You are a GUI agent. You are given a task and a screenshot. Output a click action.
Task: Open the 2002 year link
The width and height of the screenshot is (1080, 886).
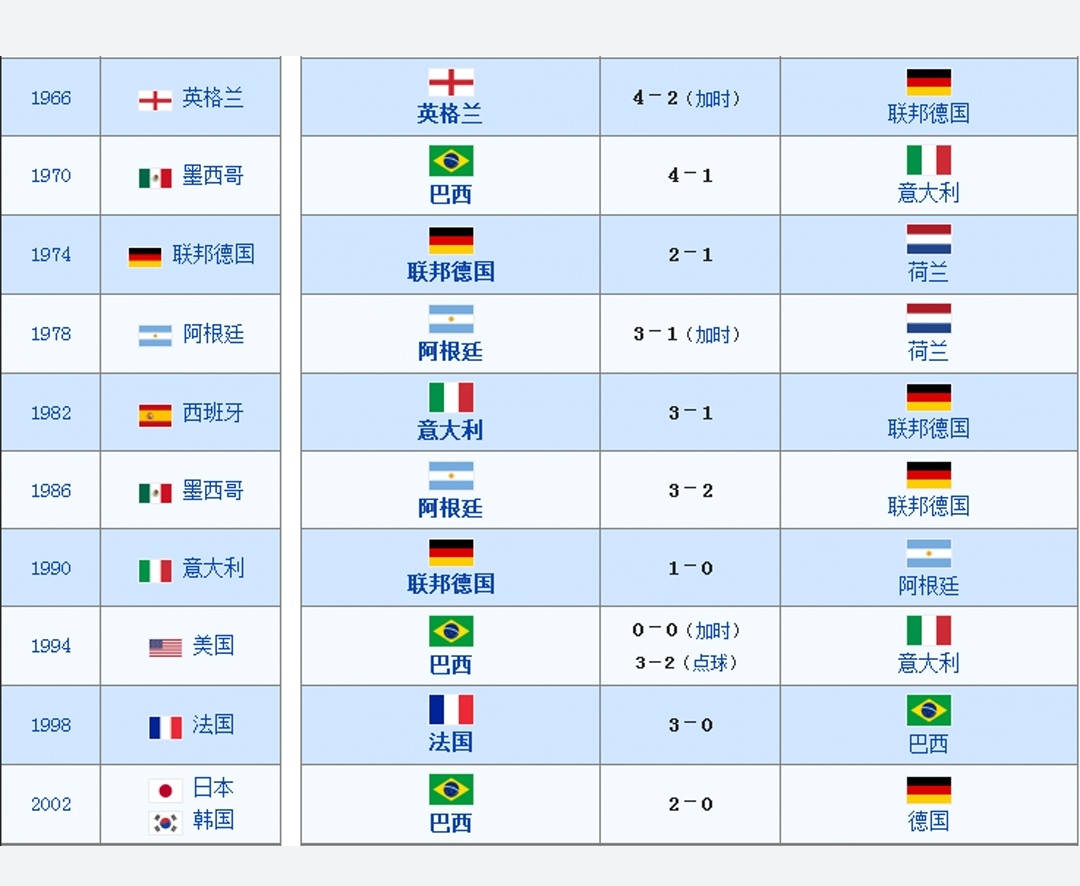point(51,804)
